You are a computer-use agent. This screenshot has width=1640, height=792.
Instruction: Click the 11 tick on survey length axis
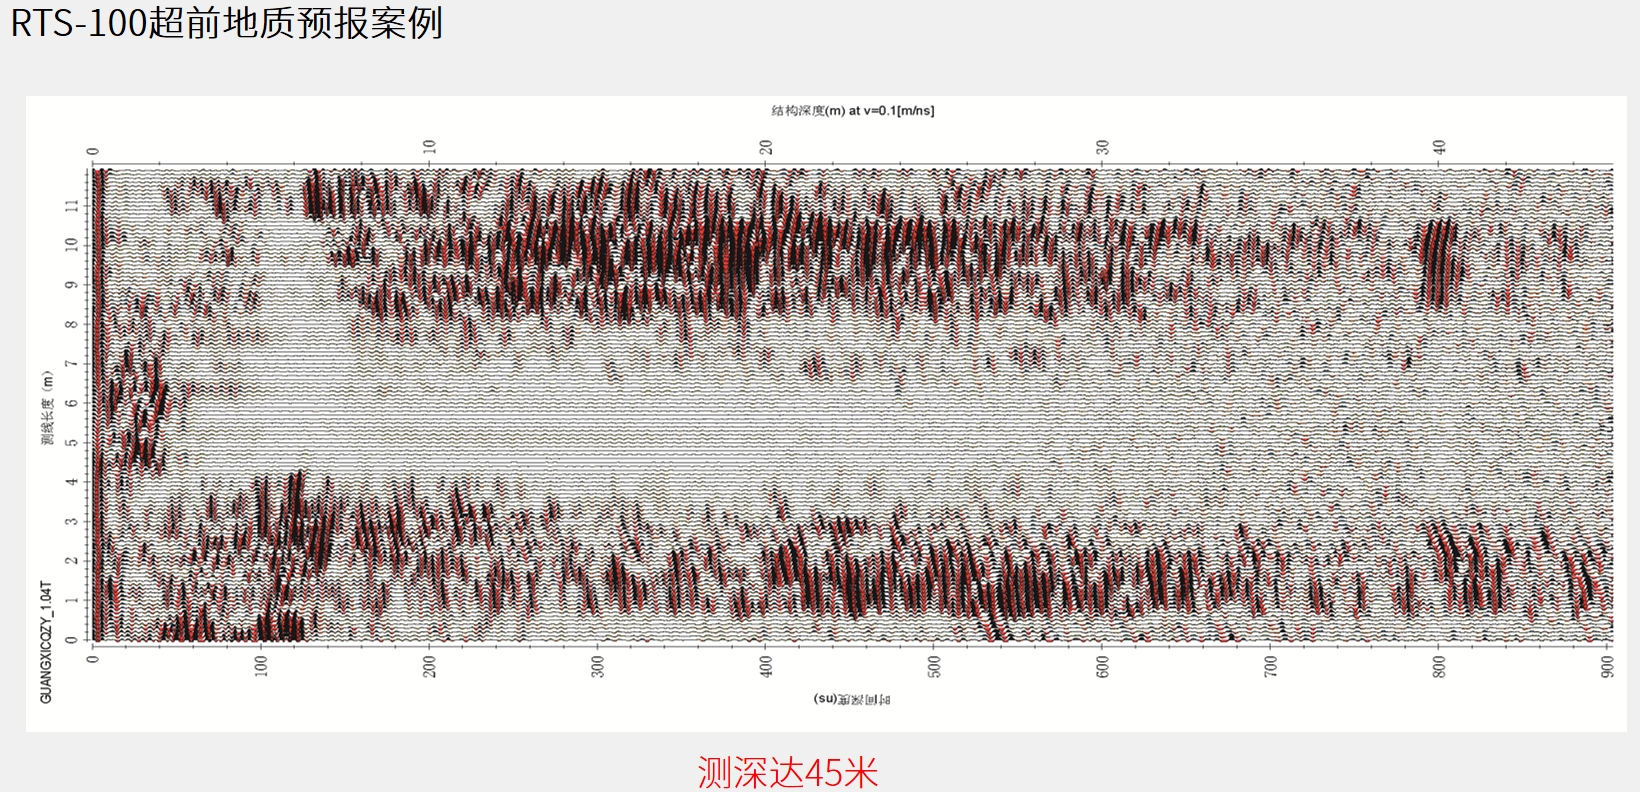click(72, 205)
